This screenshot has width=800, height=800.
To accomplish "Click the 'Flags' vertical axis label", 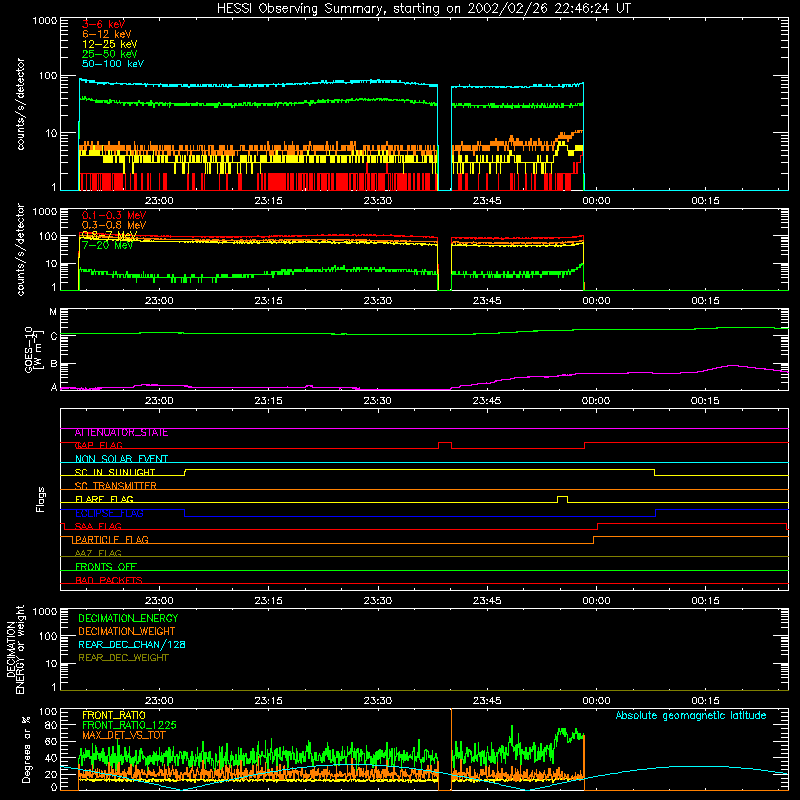I will (x=40, y=499).
